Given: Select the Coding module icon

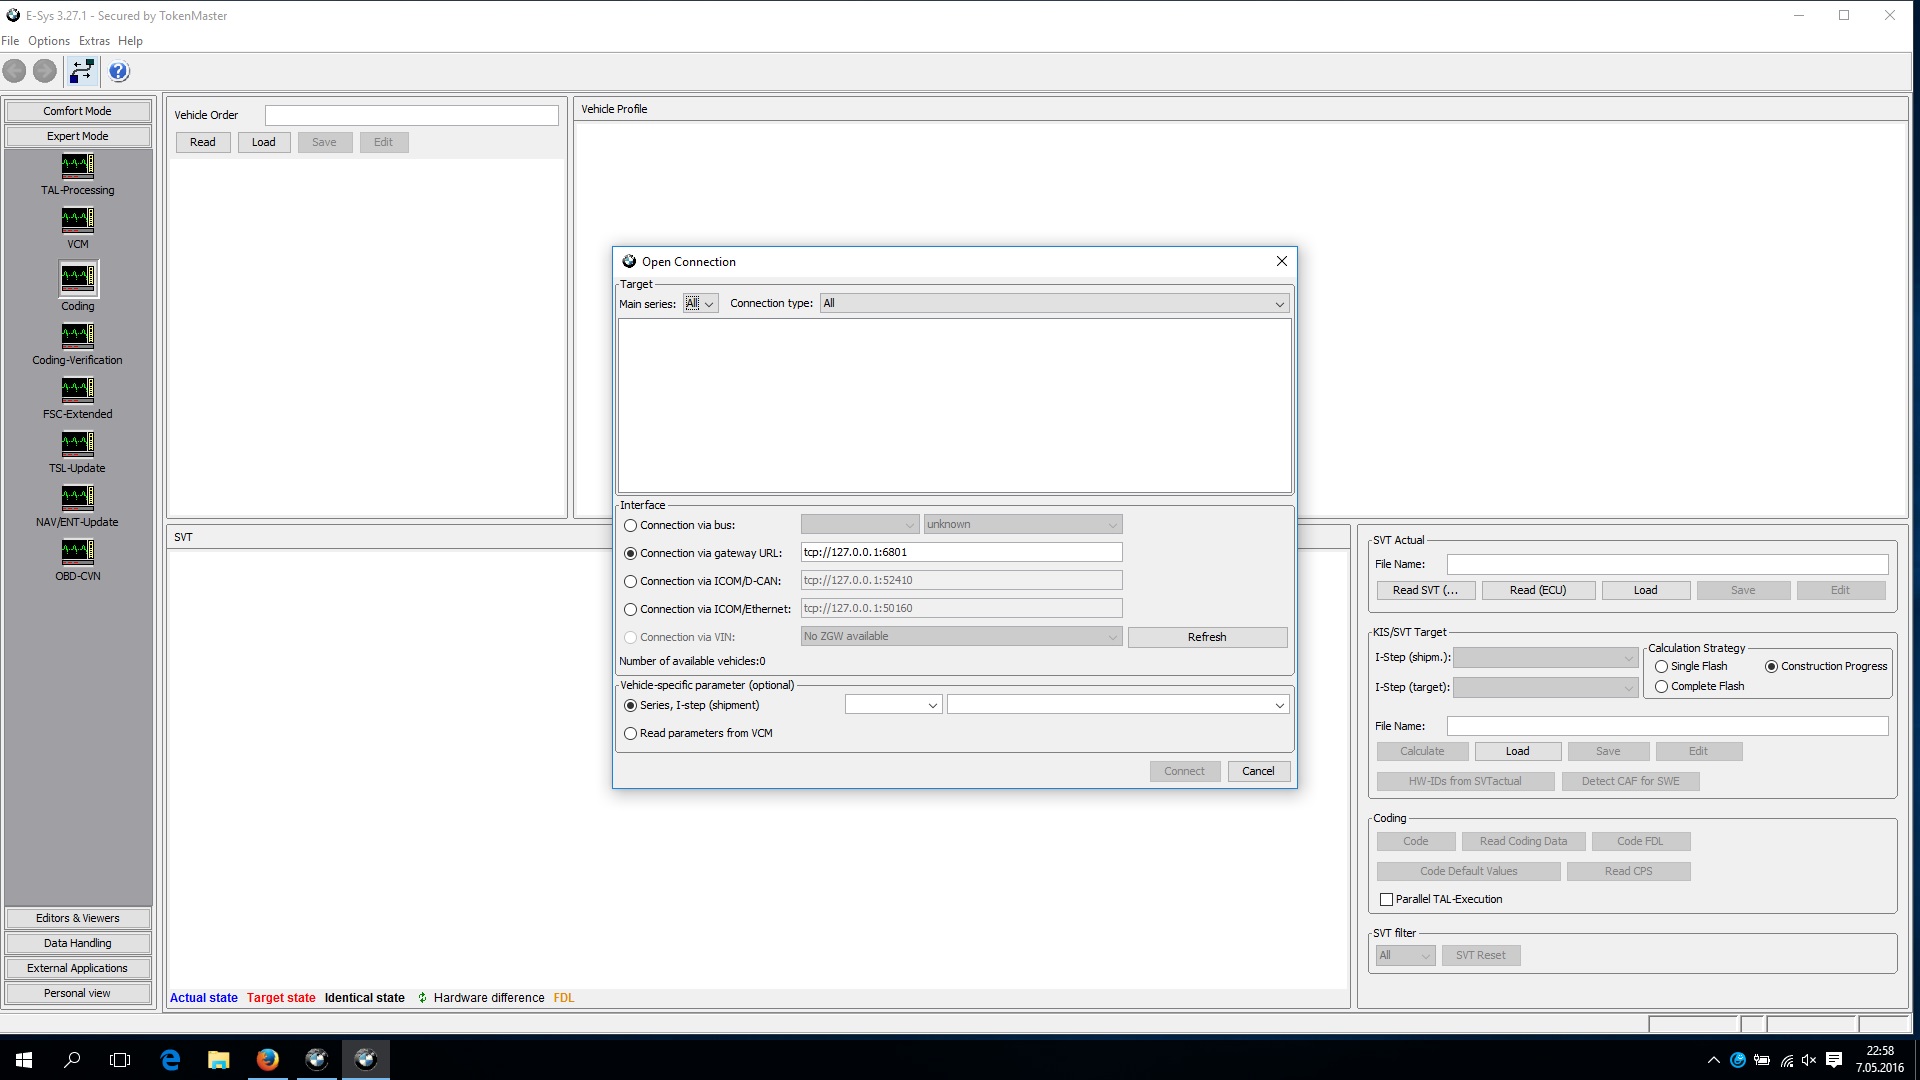Looking at the screenshot, I should tap(77, 277).
